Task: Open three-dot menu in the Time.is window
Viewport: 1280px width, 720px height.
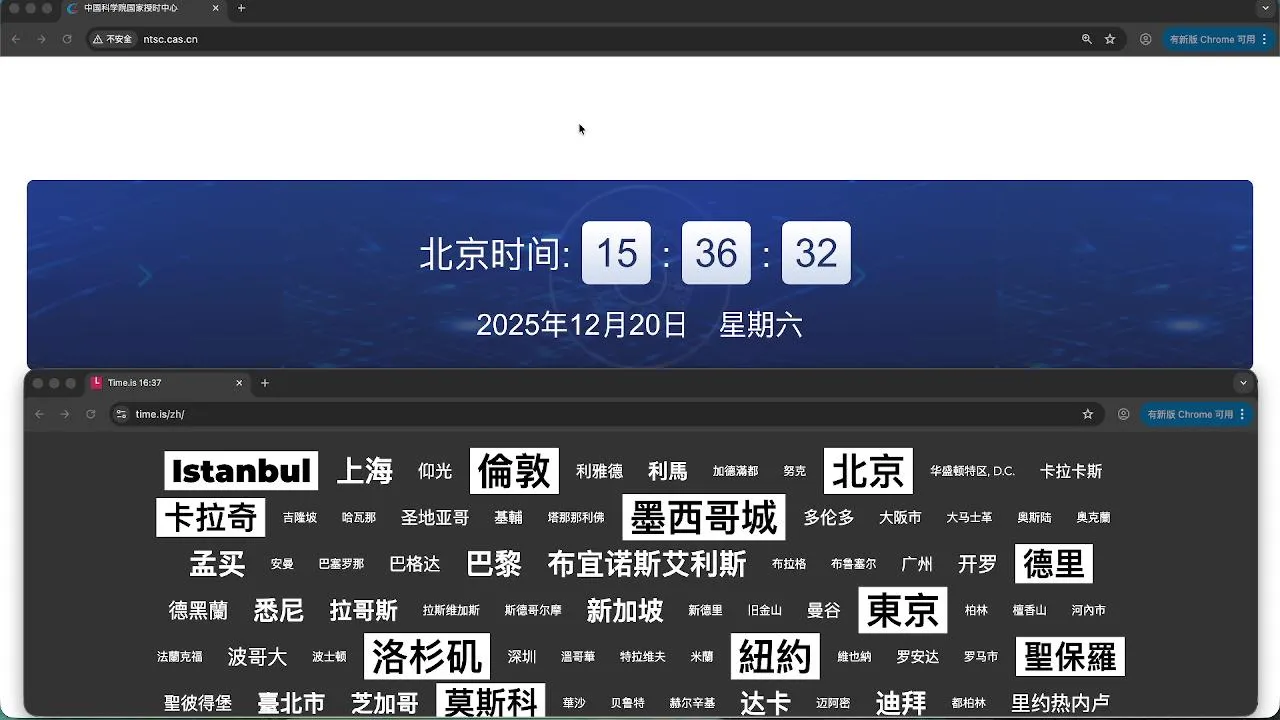Action: coord(1243,414)
